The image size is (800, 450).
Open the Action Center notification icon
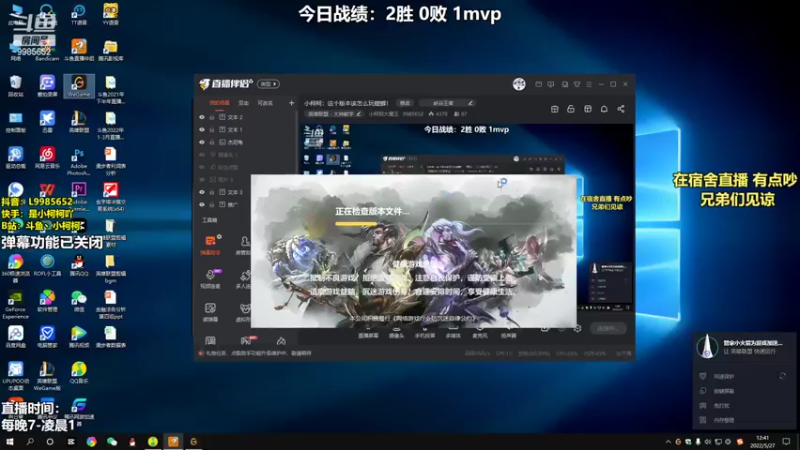[786, 442]
